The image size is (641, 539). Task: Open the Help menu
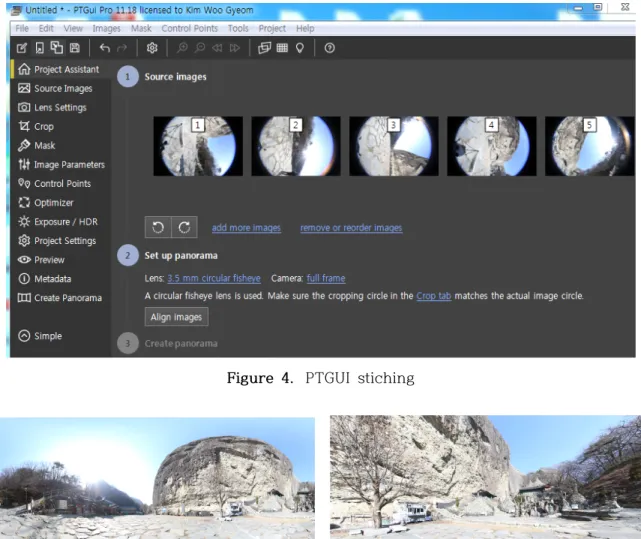[305, 28]
